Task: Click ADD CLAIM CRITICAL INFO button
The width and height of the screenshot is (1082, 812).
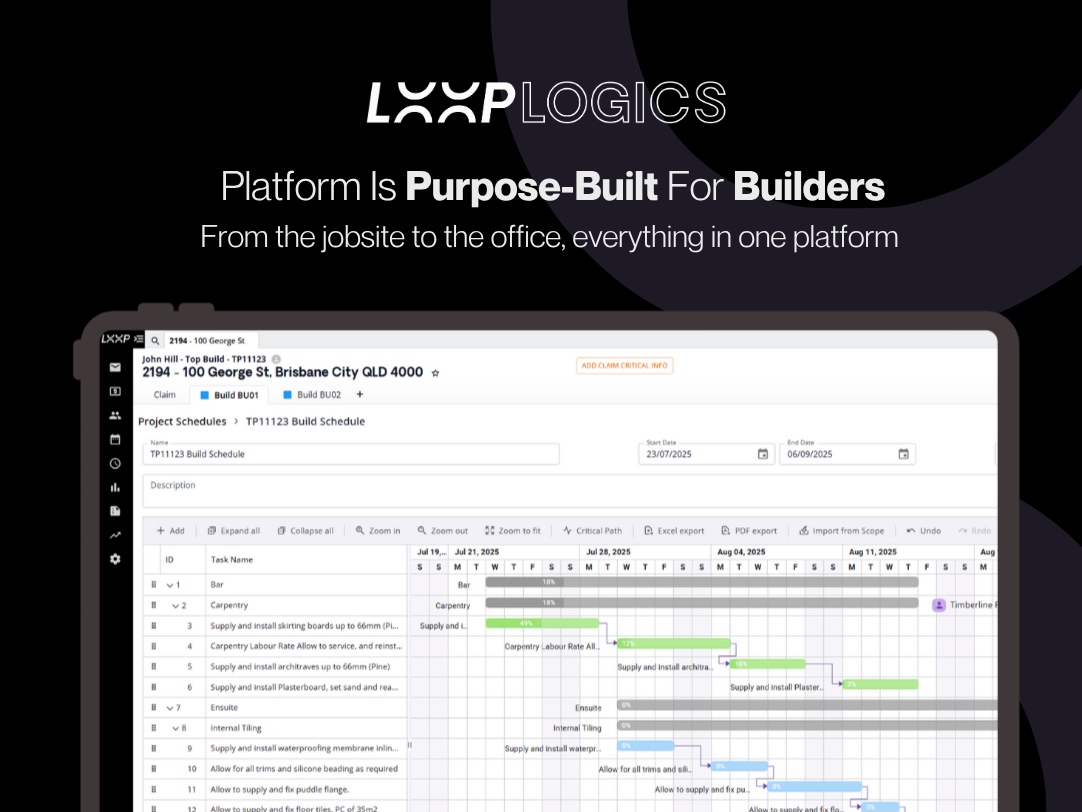Action: point(624,366)
